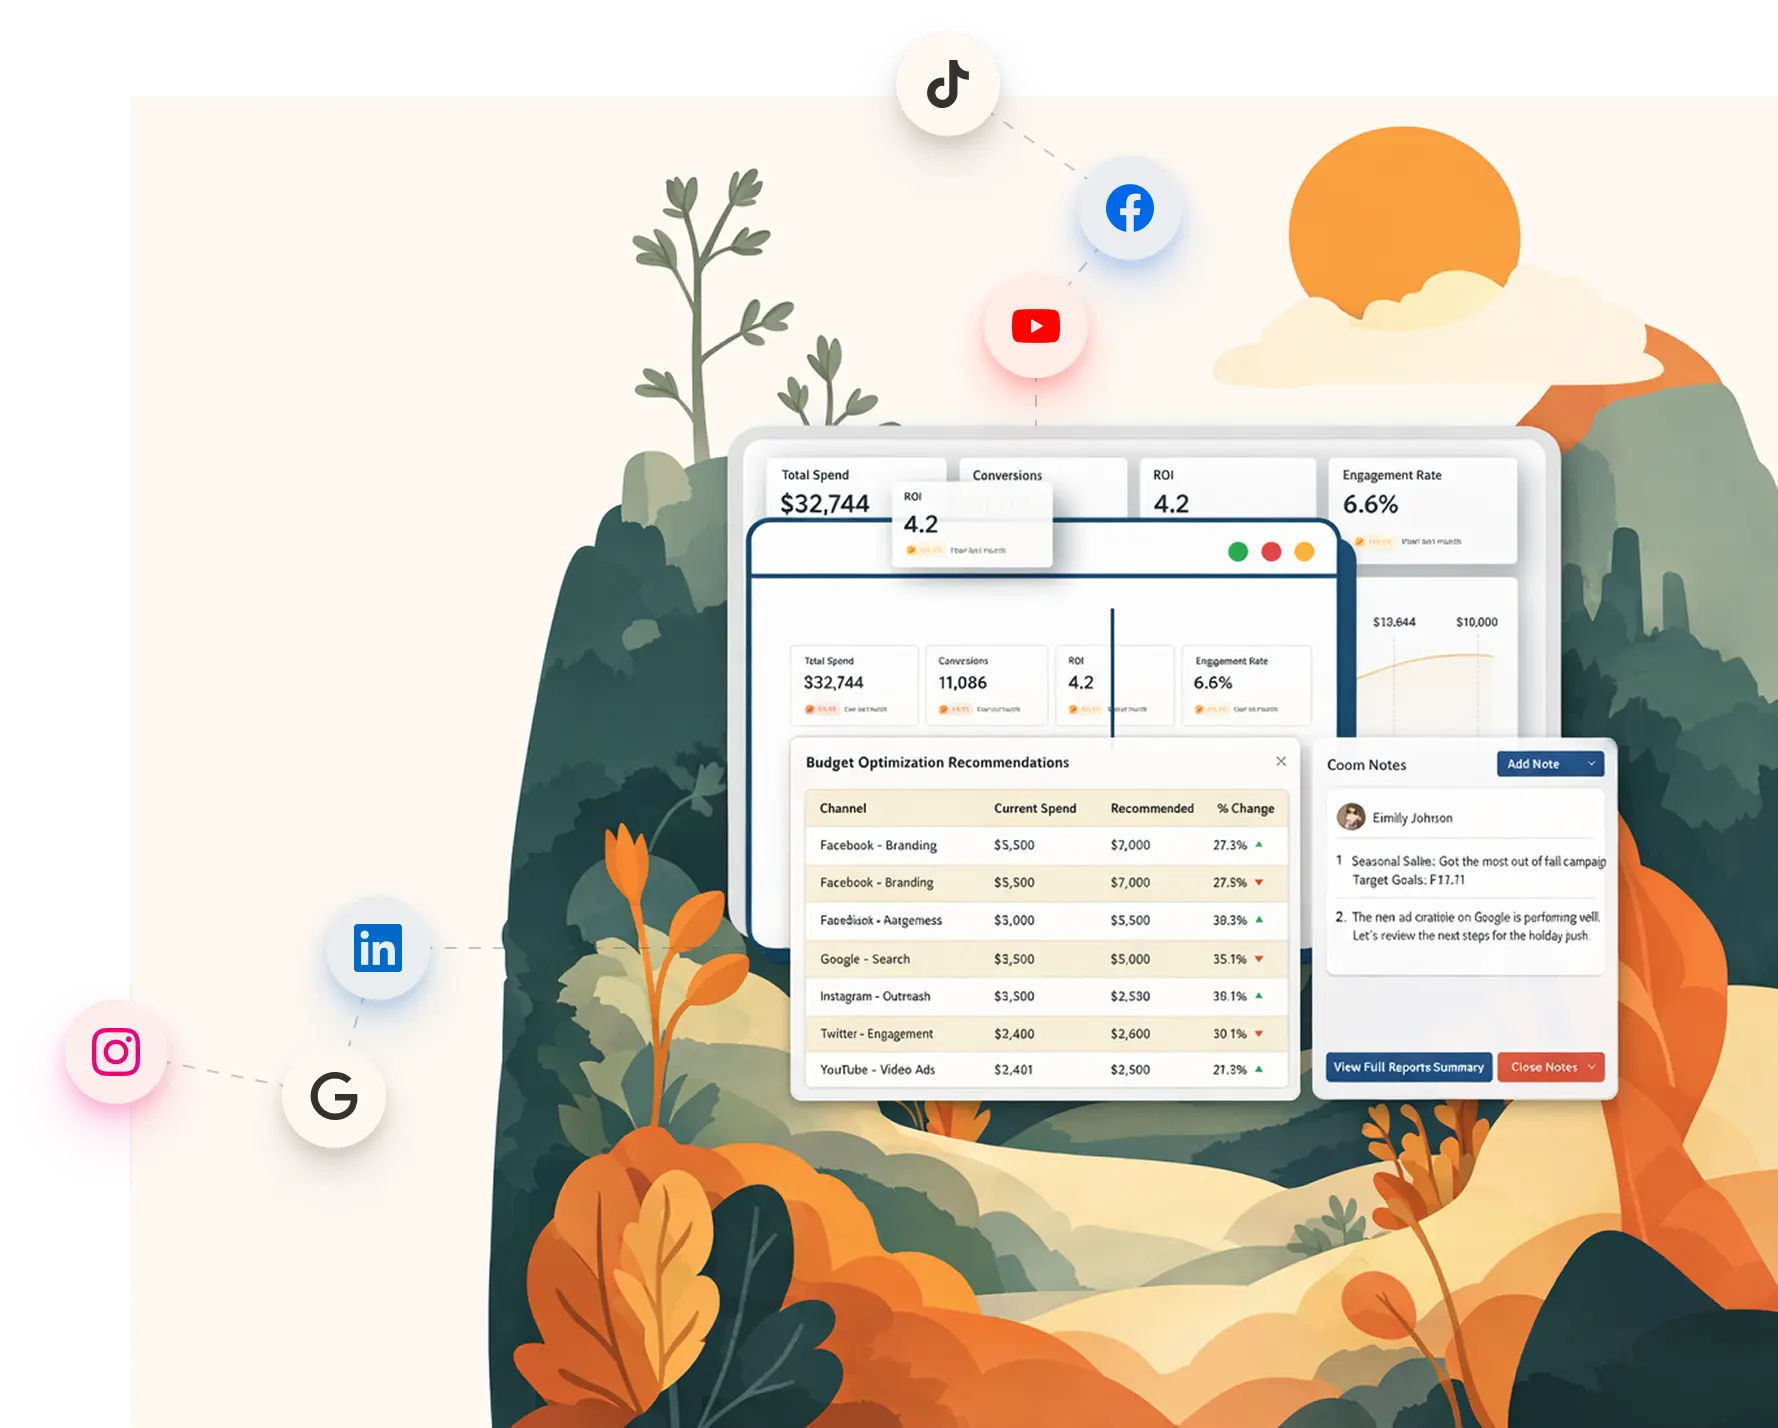Click View Full Reports Summary button
Image resolution: width=1778 pixels, height=1428 pixels.
(1409, 1067)
